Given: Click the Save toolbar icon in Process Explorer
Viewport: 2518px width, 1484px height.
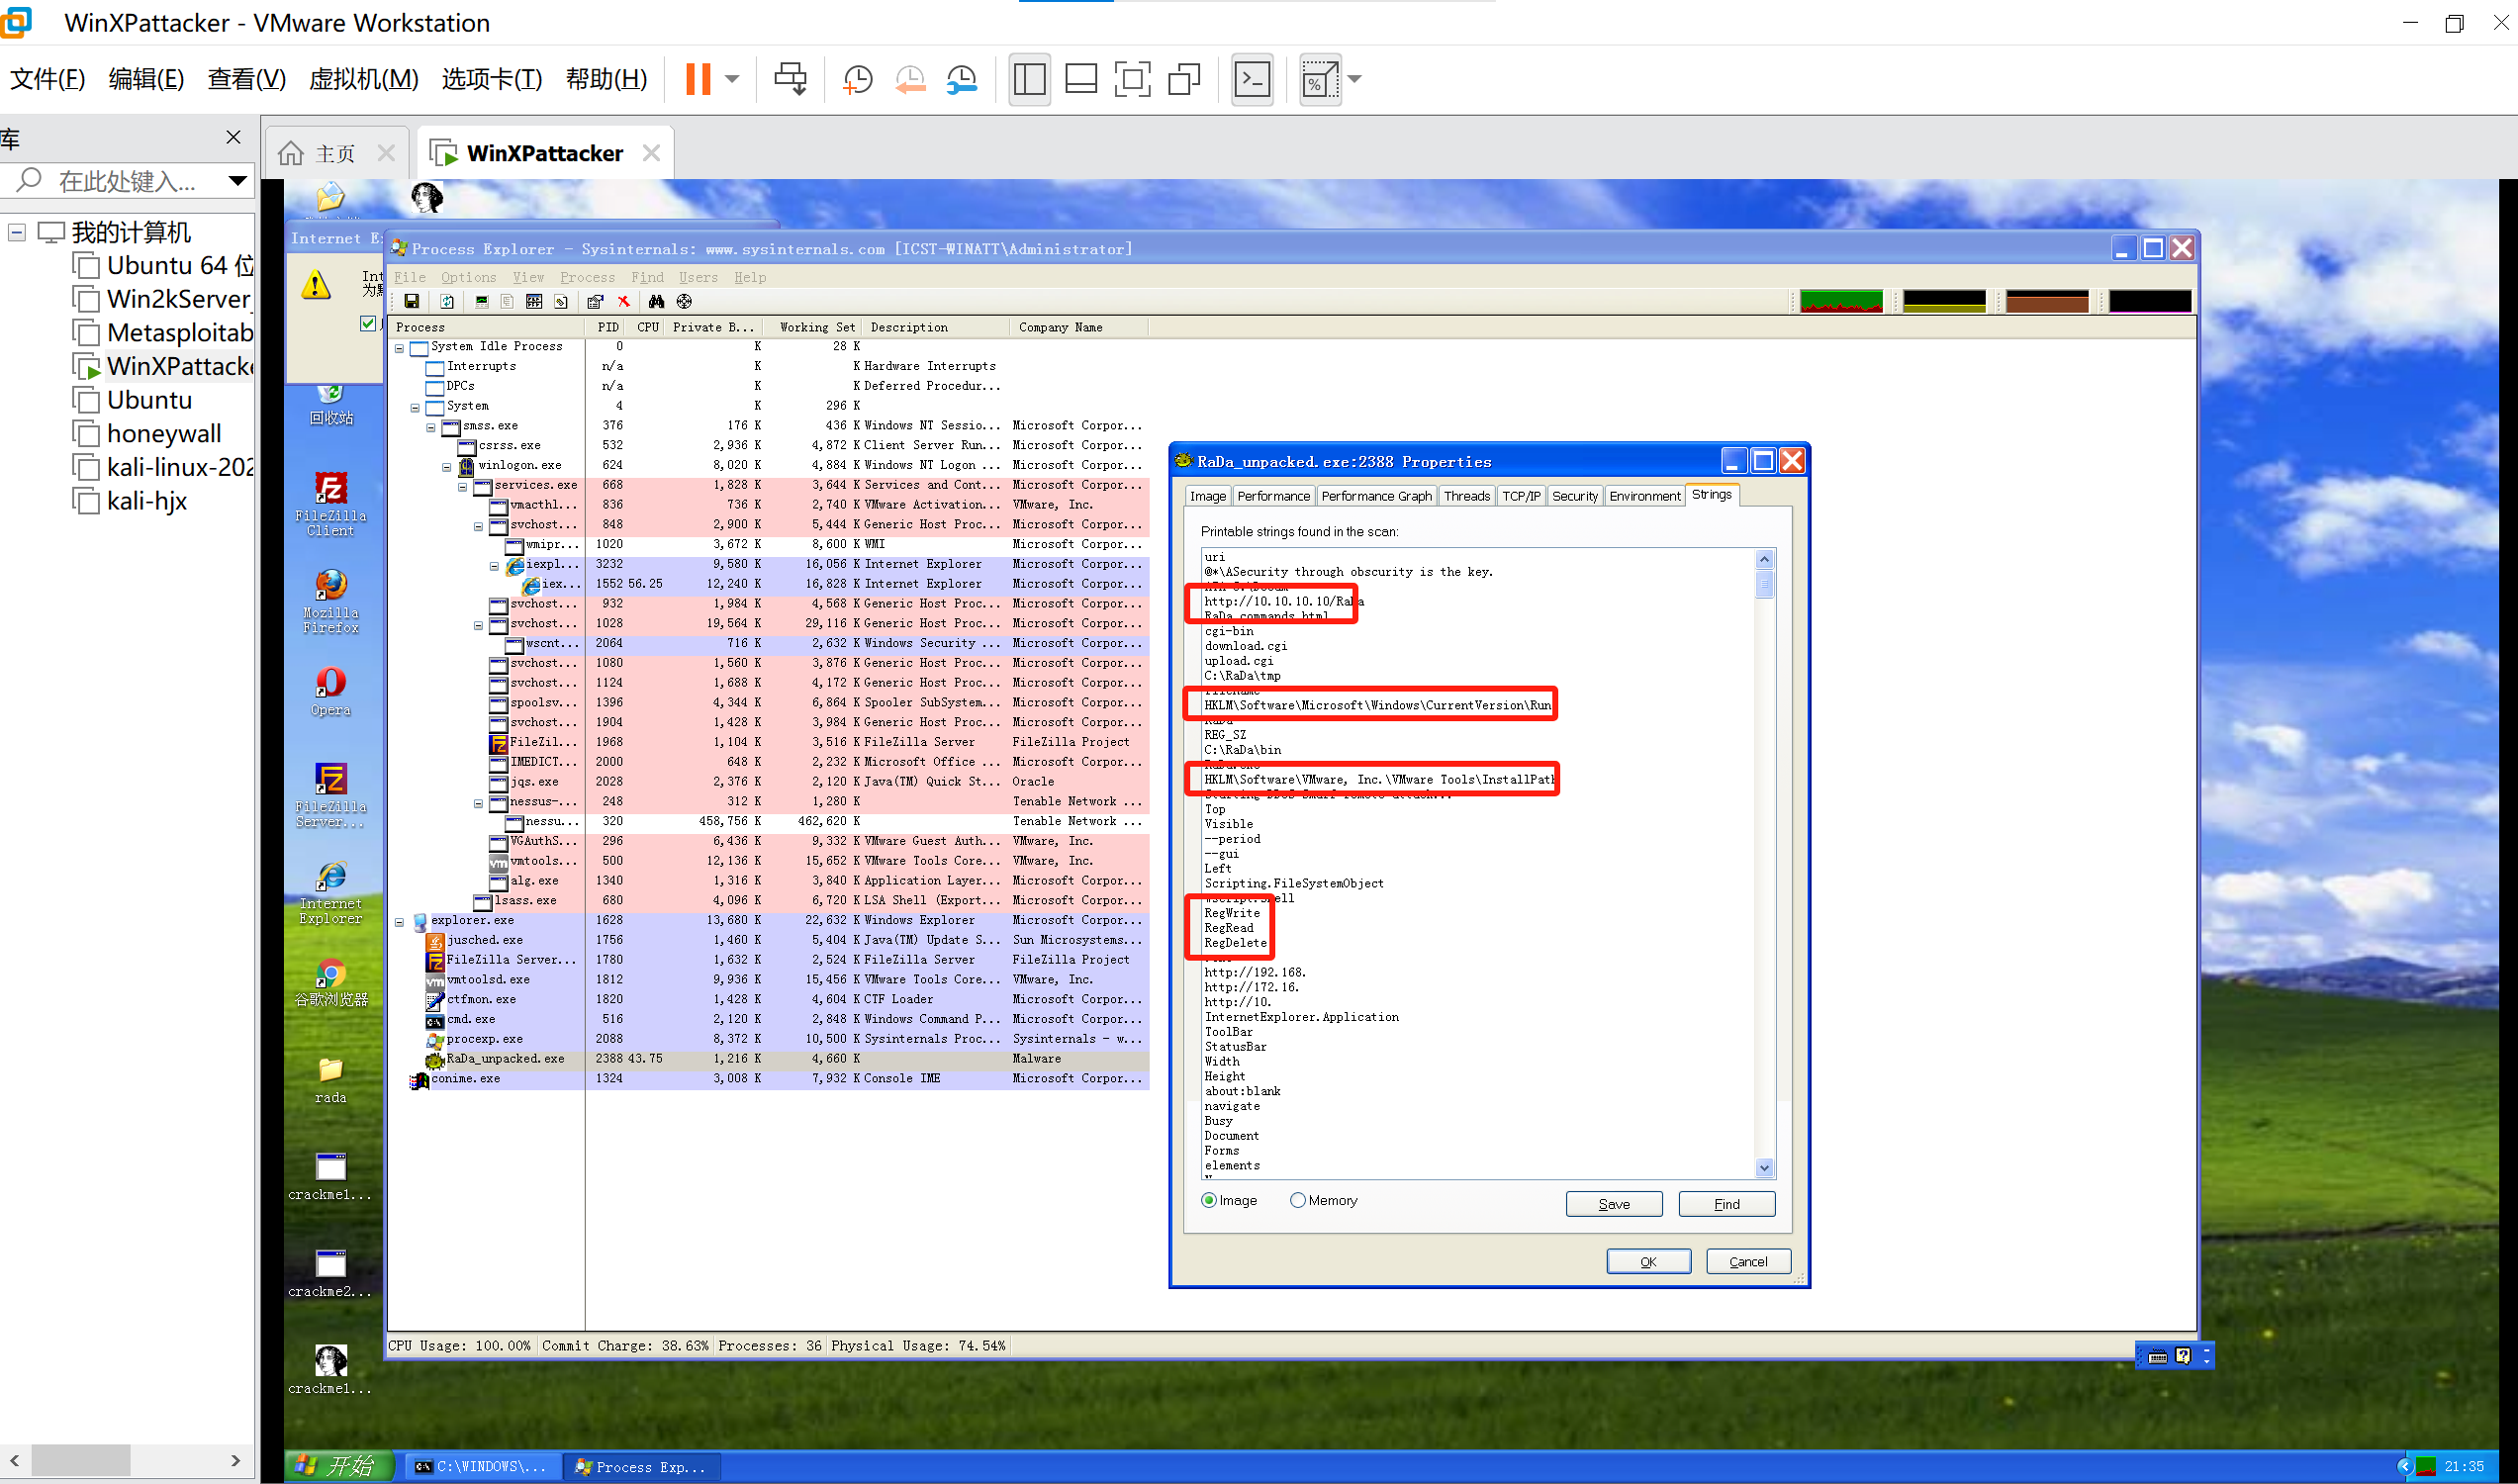Looking at the screenshot, I should coord(411,302).
